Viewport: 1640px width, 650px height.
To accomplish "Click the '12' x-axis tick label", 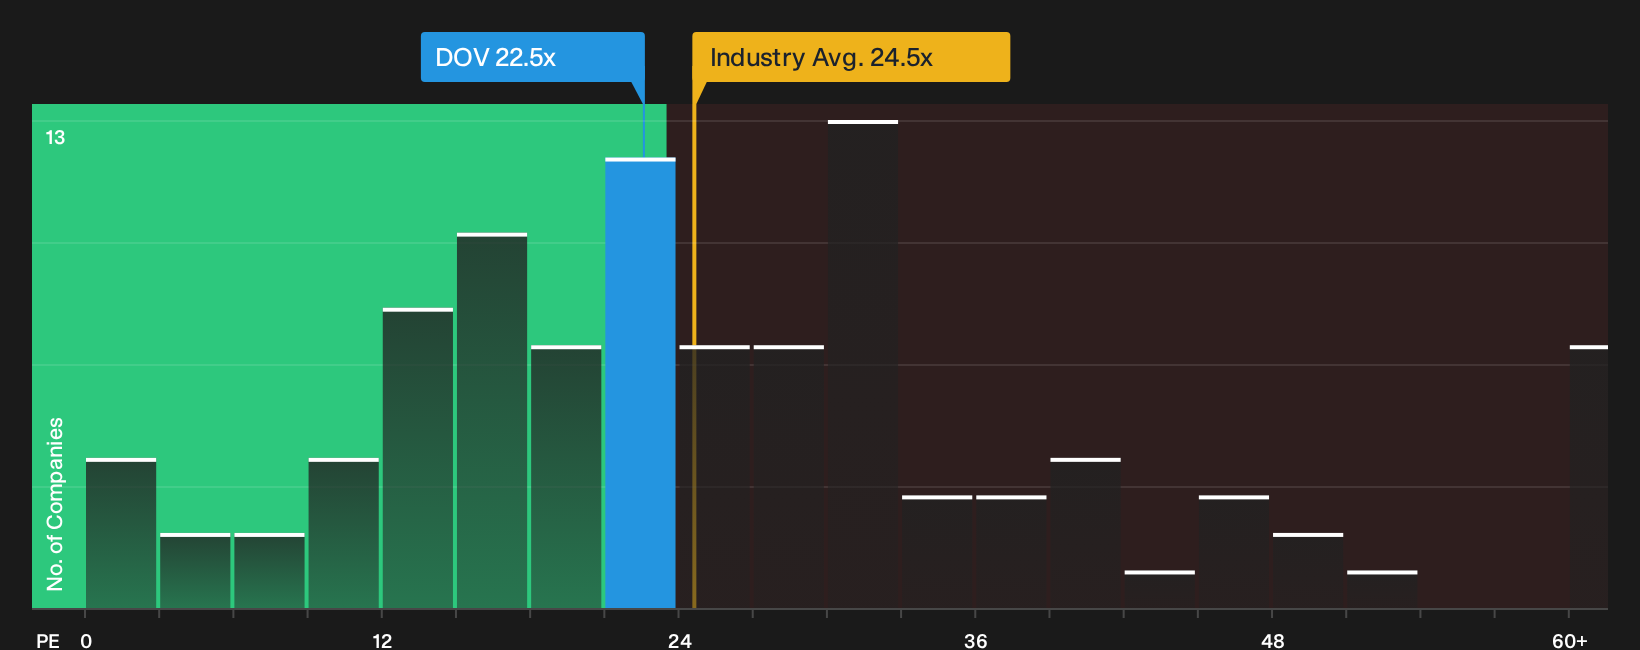I will tap(382, 641).
